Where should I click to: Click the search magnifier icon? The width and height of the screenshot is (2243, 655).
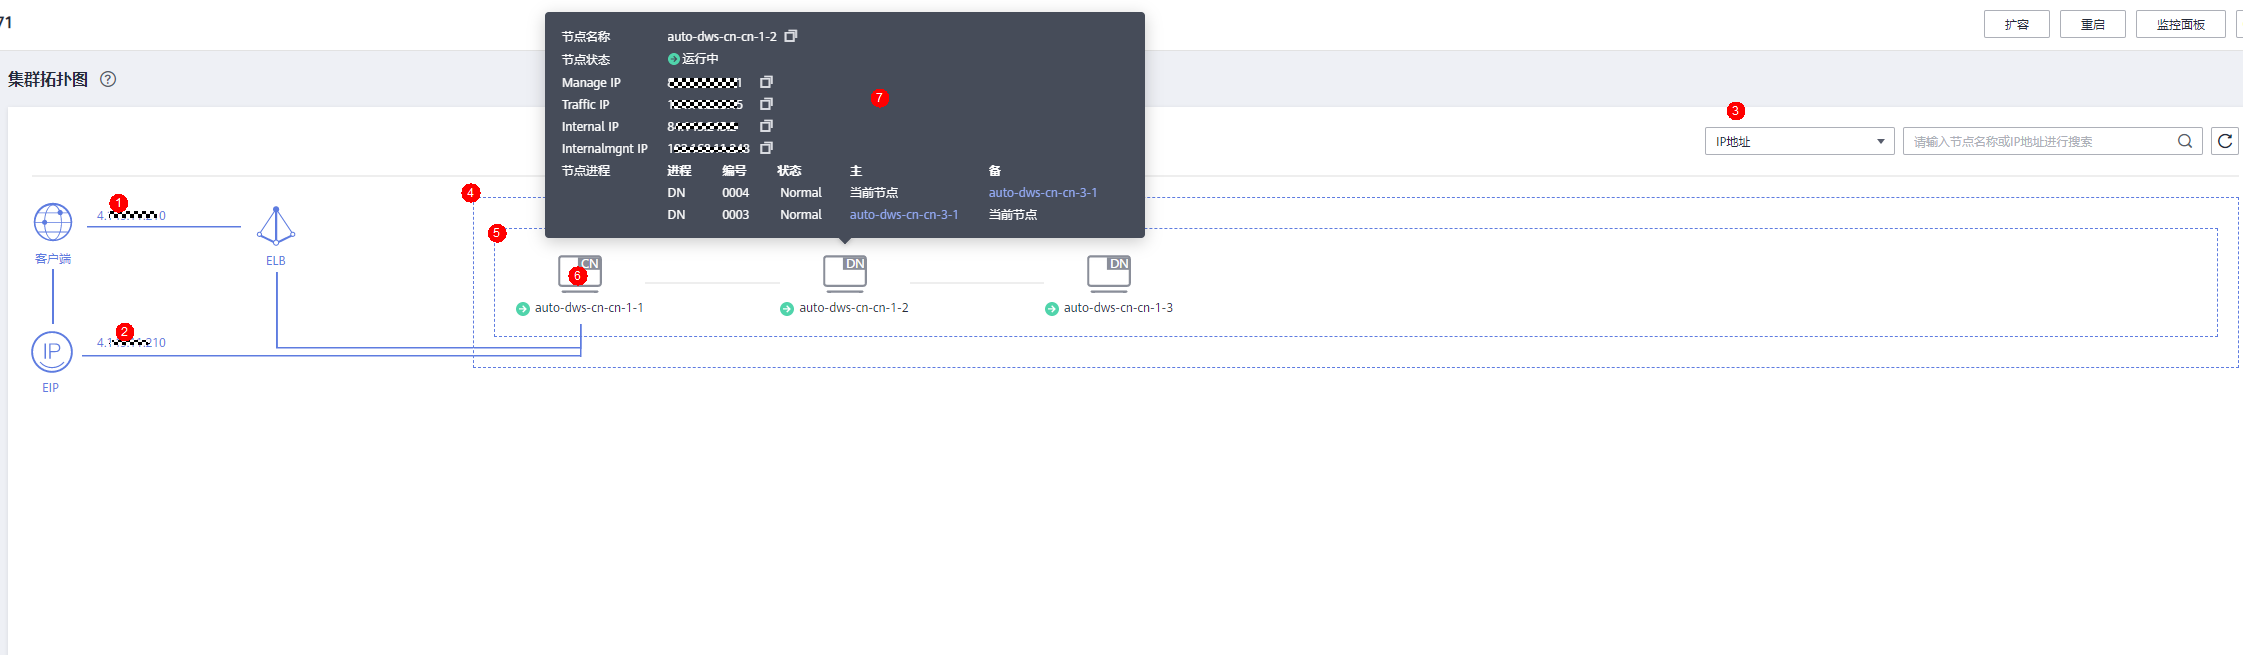click(x=2185, y=141)
